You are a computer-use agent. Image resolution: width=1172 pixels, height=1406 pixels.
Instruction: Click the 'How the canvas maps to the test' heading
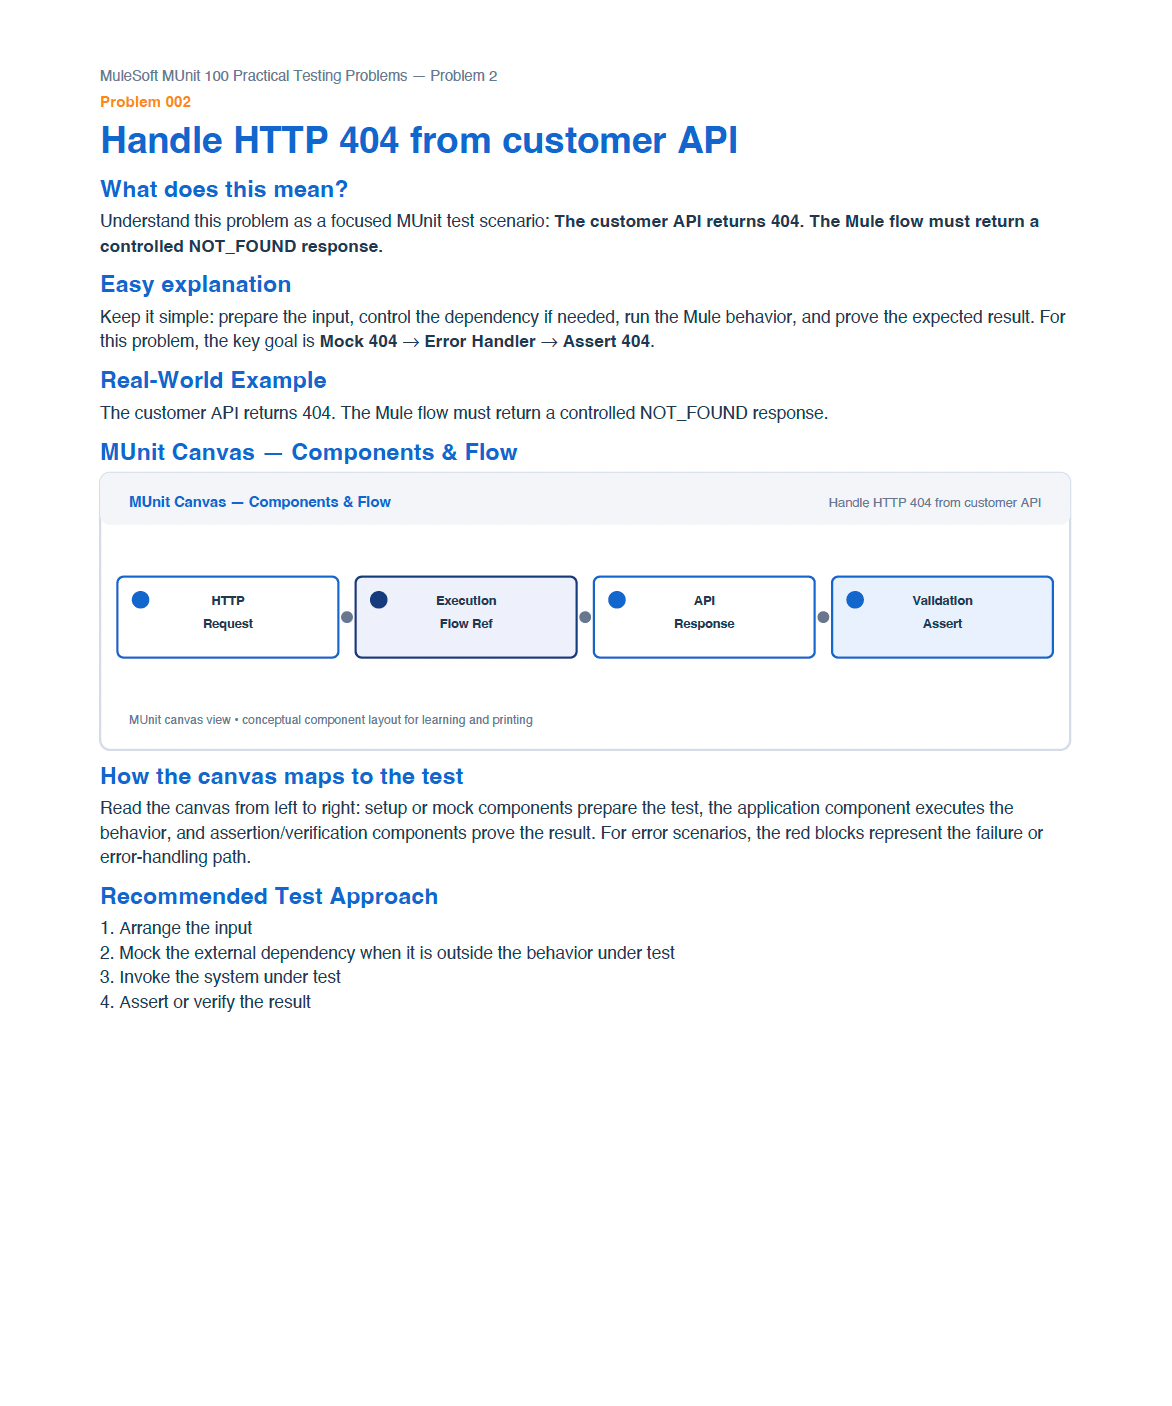pyautogui.click(x=282, y=776)
